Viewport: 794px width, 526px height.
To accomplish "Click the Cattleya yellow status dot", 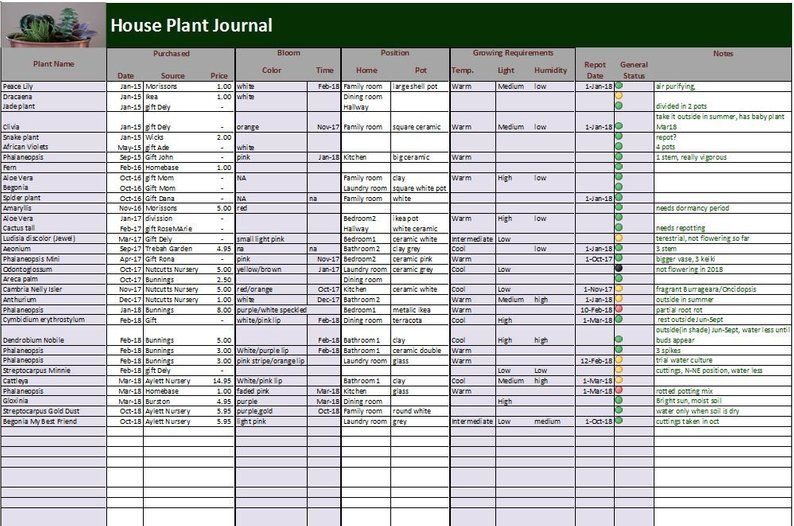I will pyautogui.click(x=618, y=380).
